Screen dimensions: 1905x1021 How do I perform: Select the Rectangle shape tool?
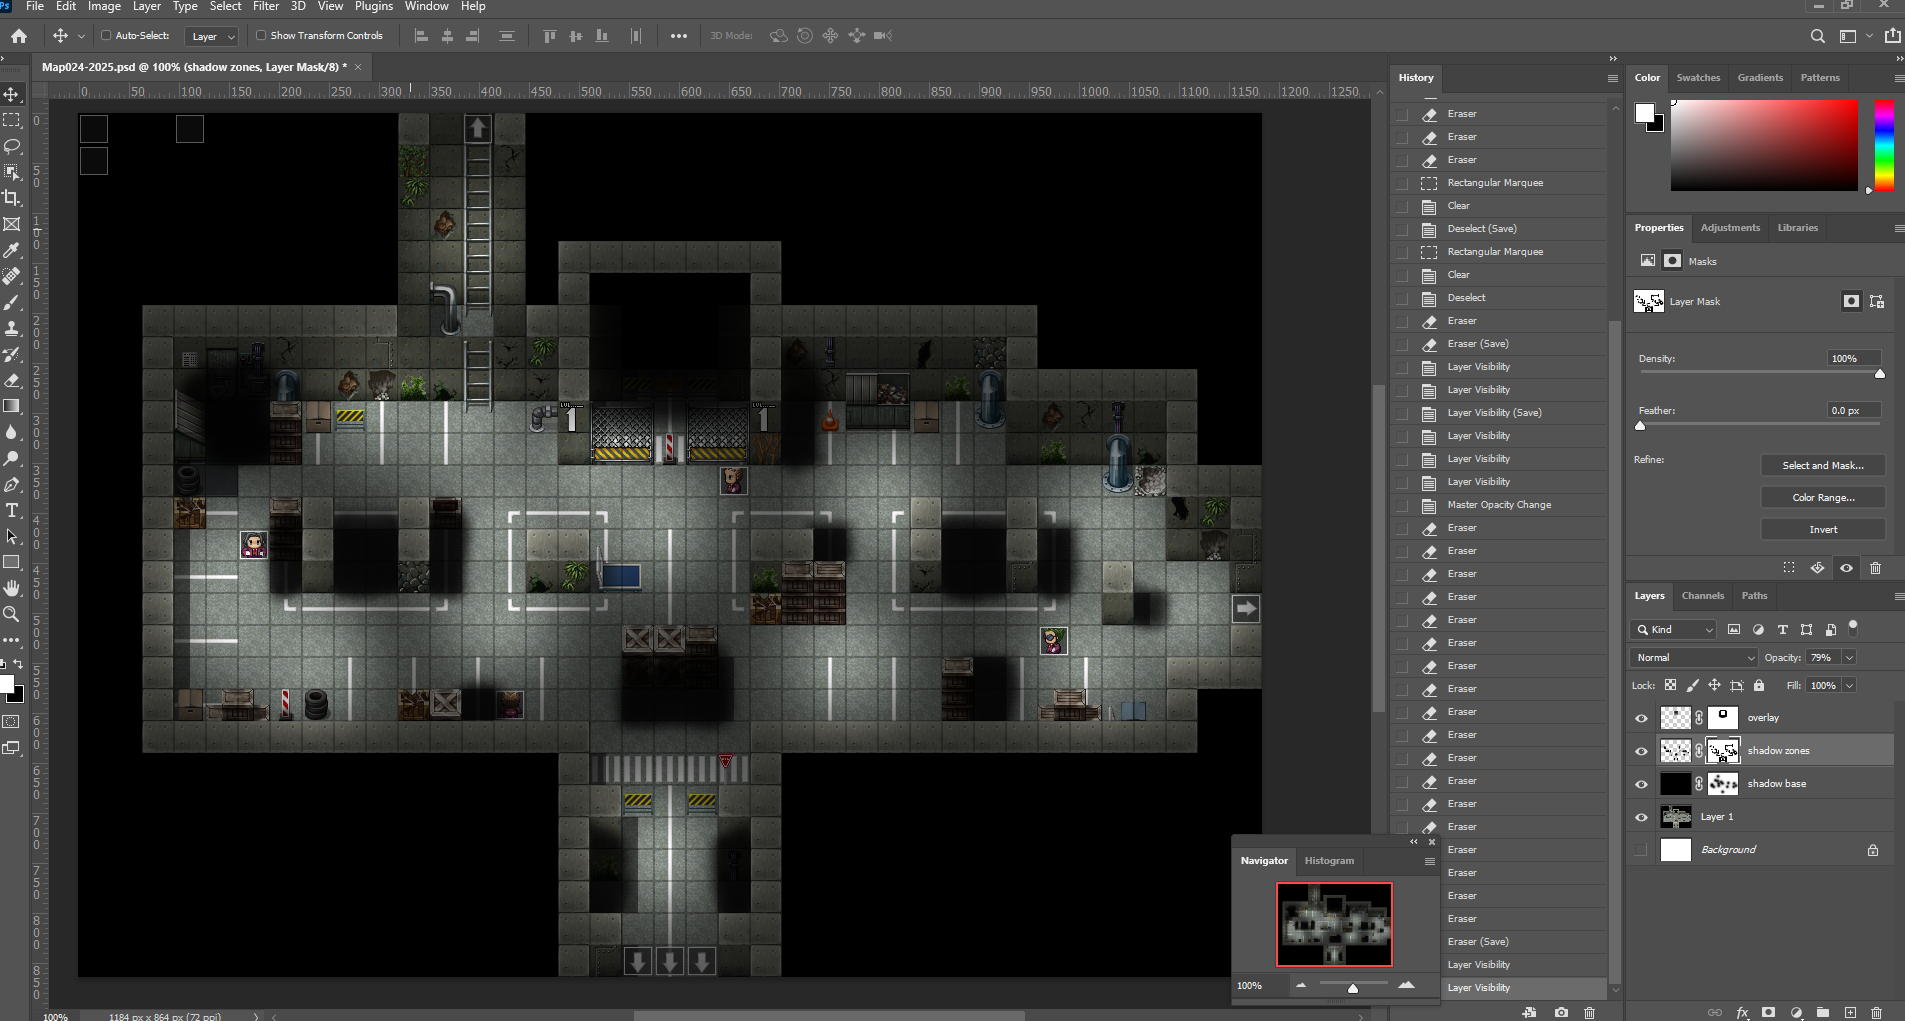pos(12,562)
